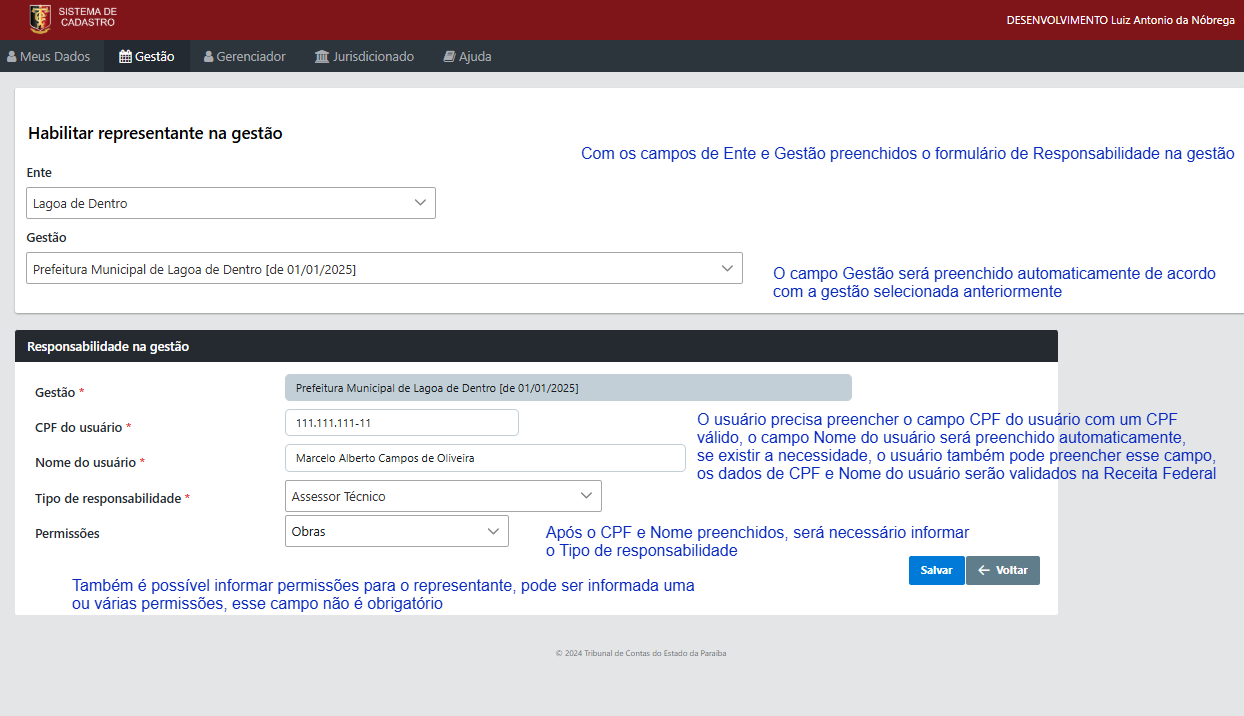Click the Habilitar representante na gestão heading
The image size is (1244, 716).
[x=155, y=133]
